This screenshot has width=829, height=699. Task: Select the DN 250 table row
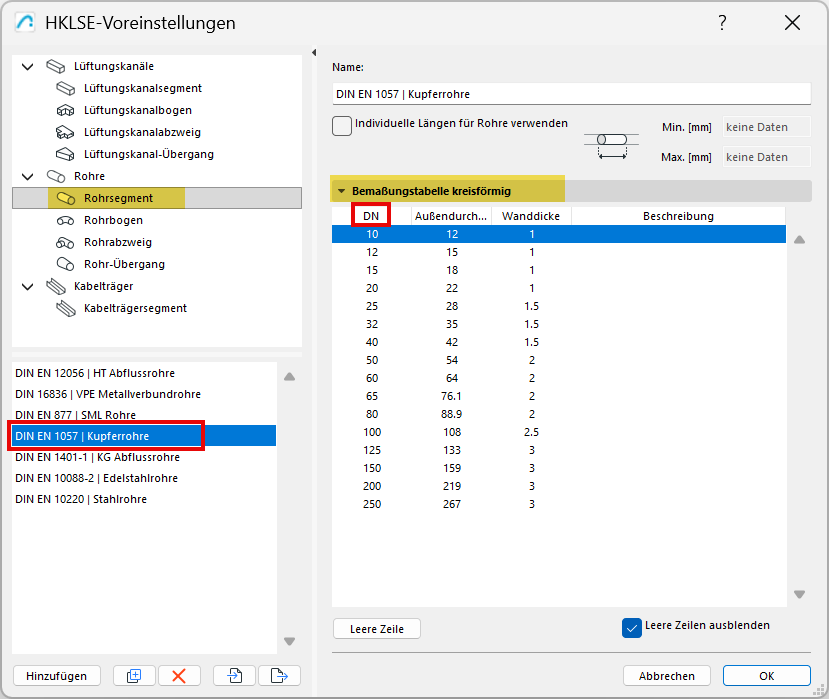pyautogui.click(x=559, y=504)
